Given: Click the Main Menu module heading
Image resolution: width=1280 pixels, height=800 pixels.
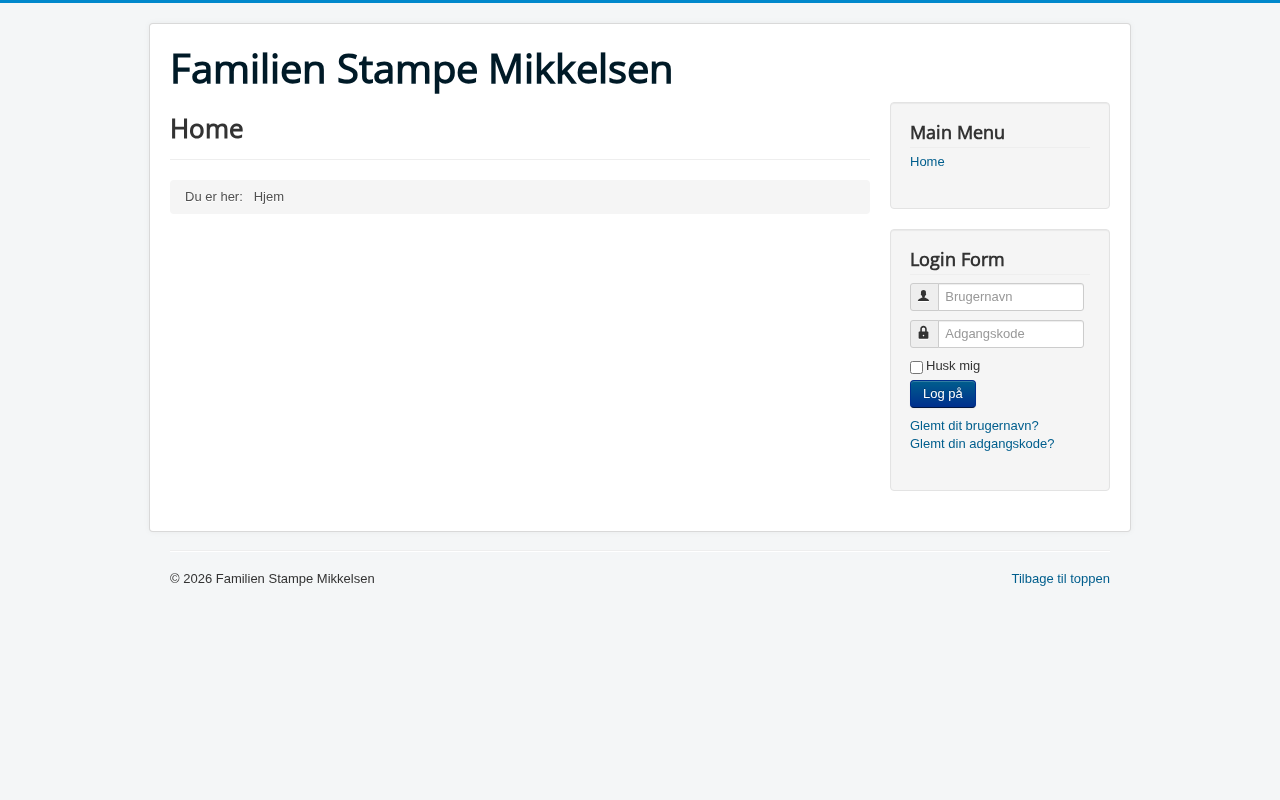Looking at the screenshot, I should [957, 133].
